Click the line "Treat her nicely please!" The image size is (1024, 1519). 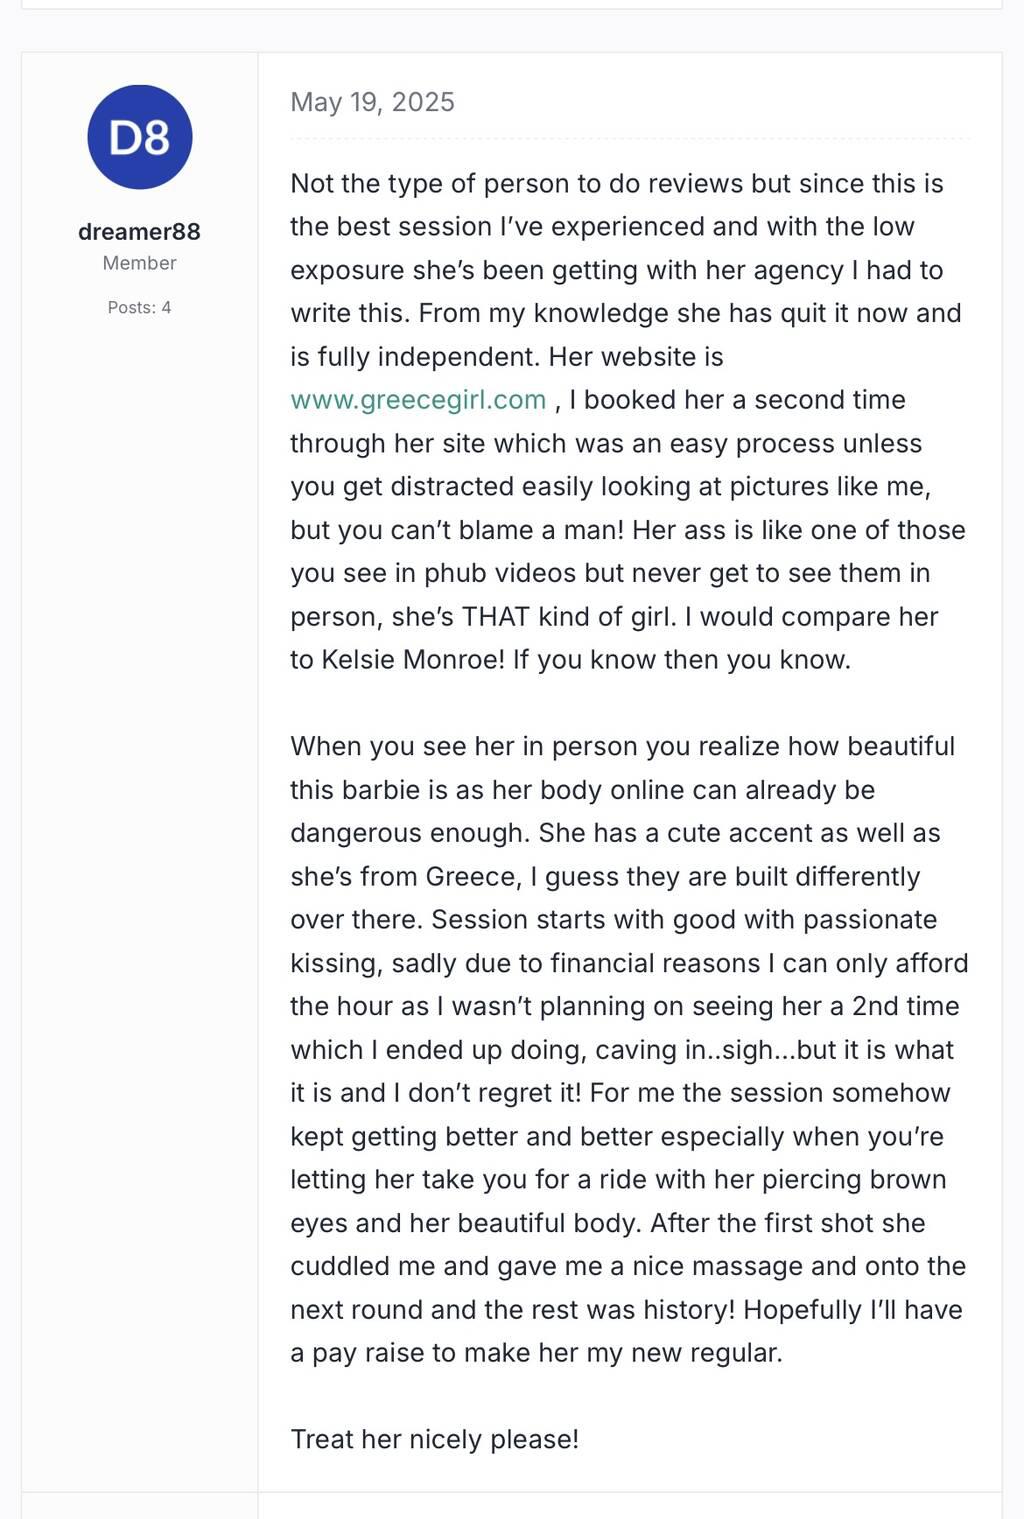(x=434, y=1440)
